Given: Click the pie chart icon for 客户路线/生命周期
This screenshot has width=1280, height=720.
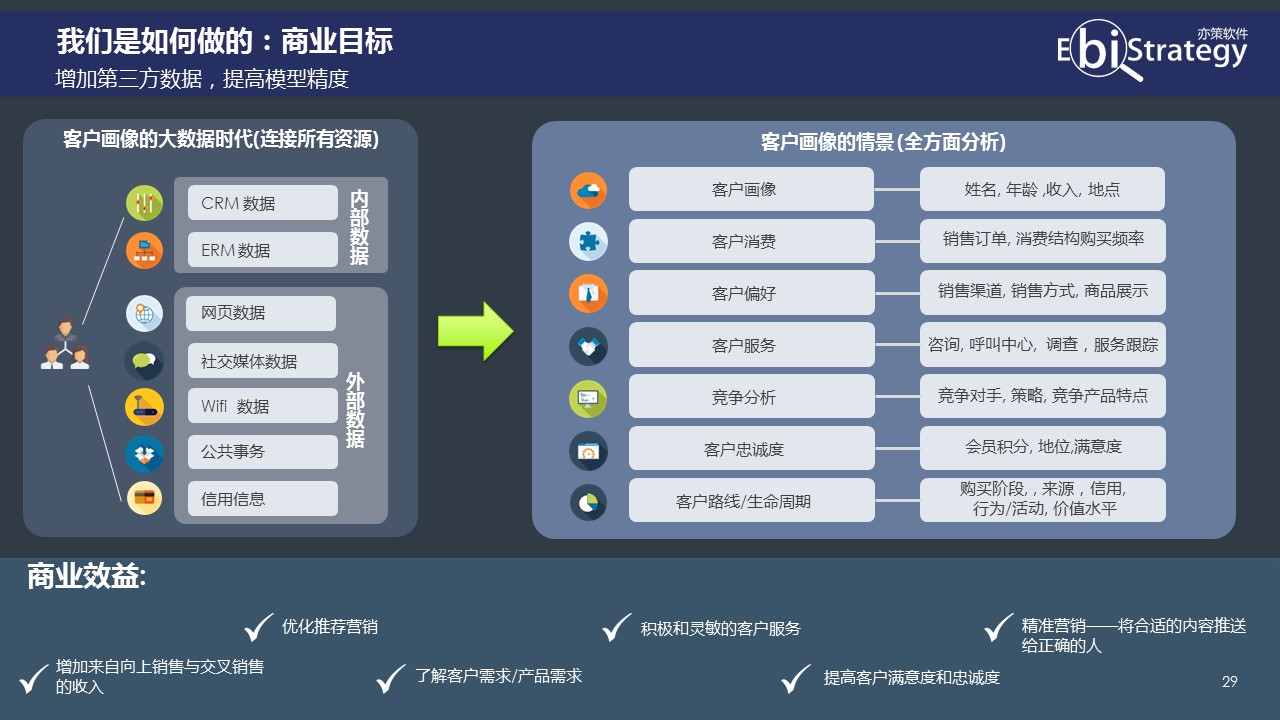Looking at the screenshot, I should coord(588,500).
